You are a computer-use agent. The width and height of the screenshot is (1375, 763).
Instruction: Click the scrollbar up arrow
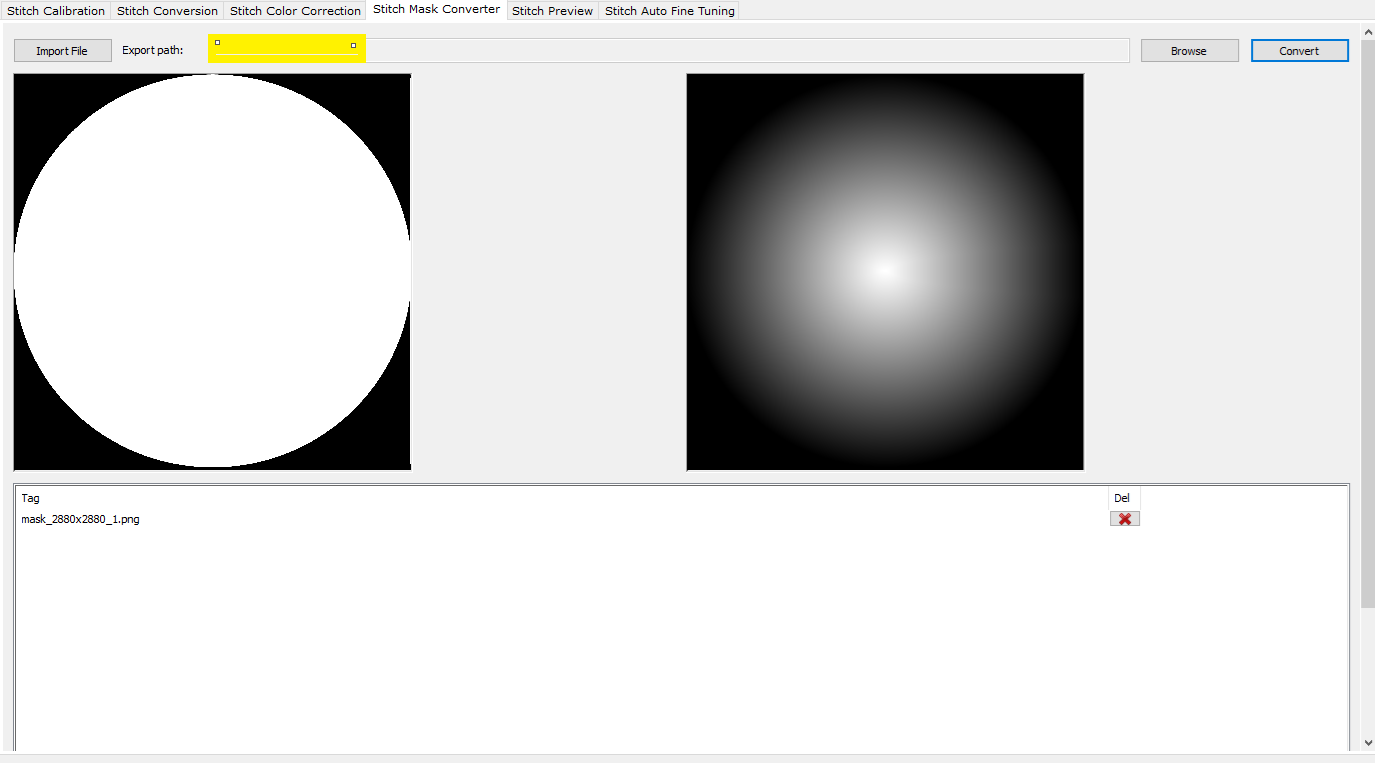tap(1368, 31)
